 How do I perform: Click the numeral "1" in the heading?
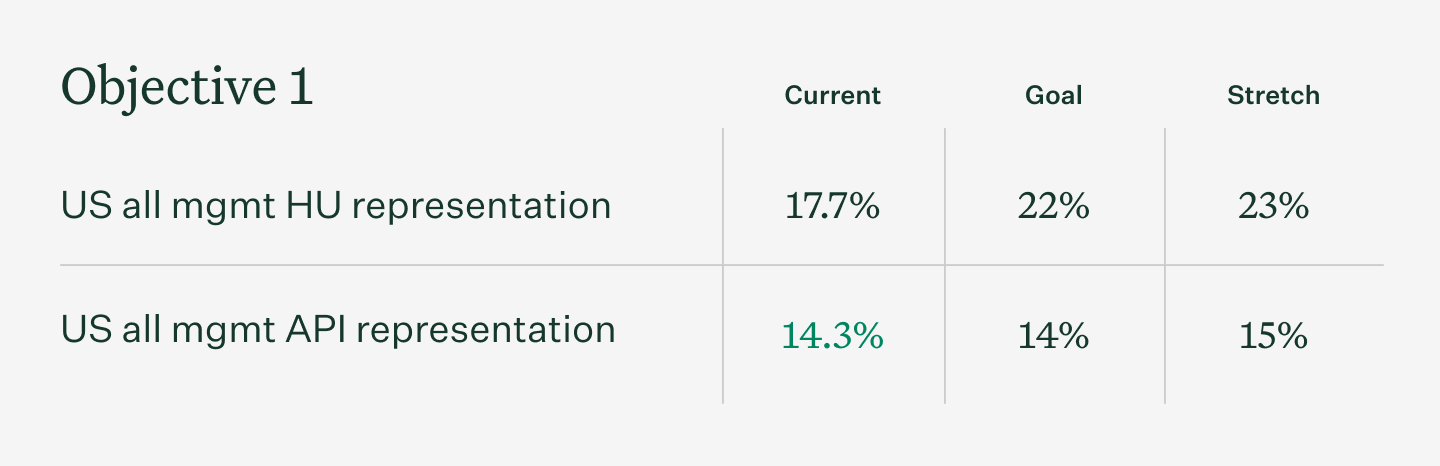click(x=300, y=87)
